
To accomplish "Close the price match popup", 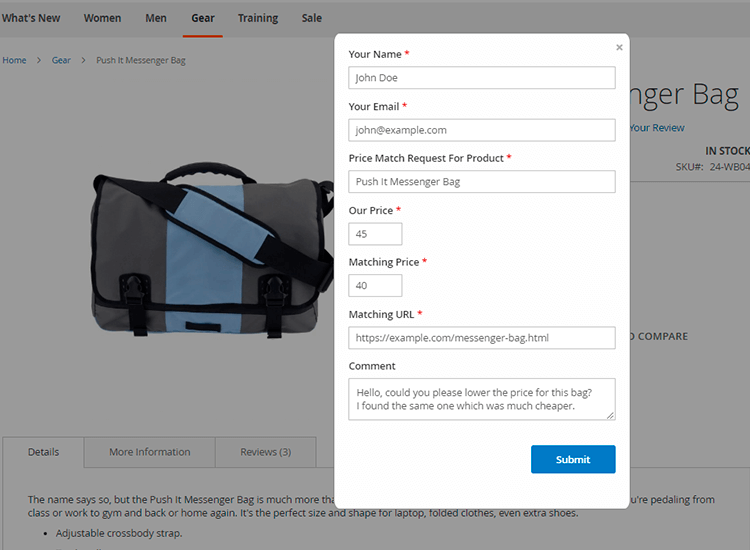I will [619, 47].
